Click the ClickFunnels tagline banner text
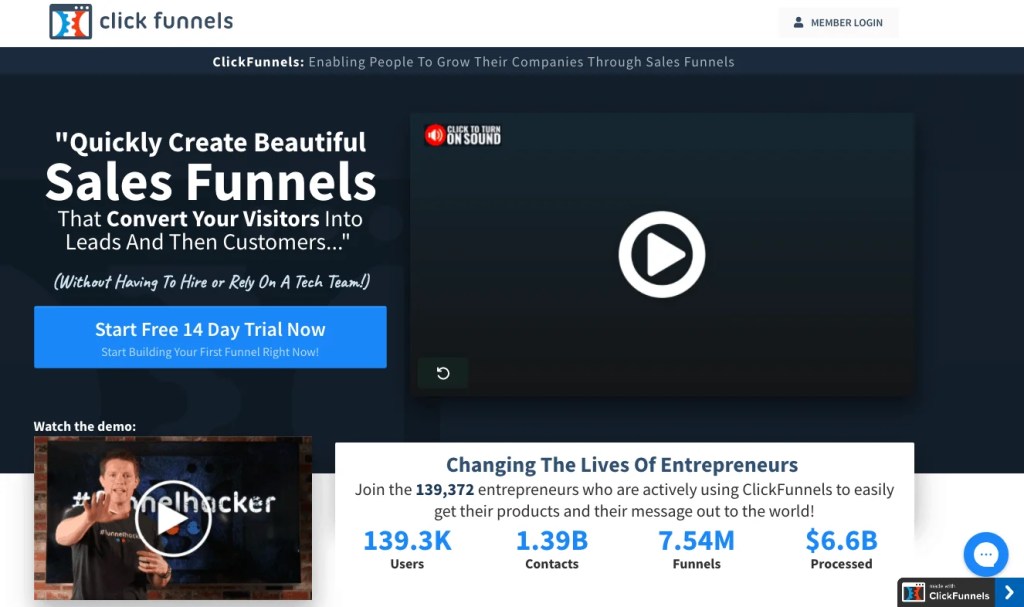The width and height of the screenshot is (1024, 607). click(x=473, y=62)
